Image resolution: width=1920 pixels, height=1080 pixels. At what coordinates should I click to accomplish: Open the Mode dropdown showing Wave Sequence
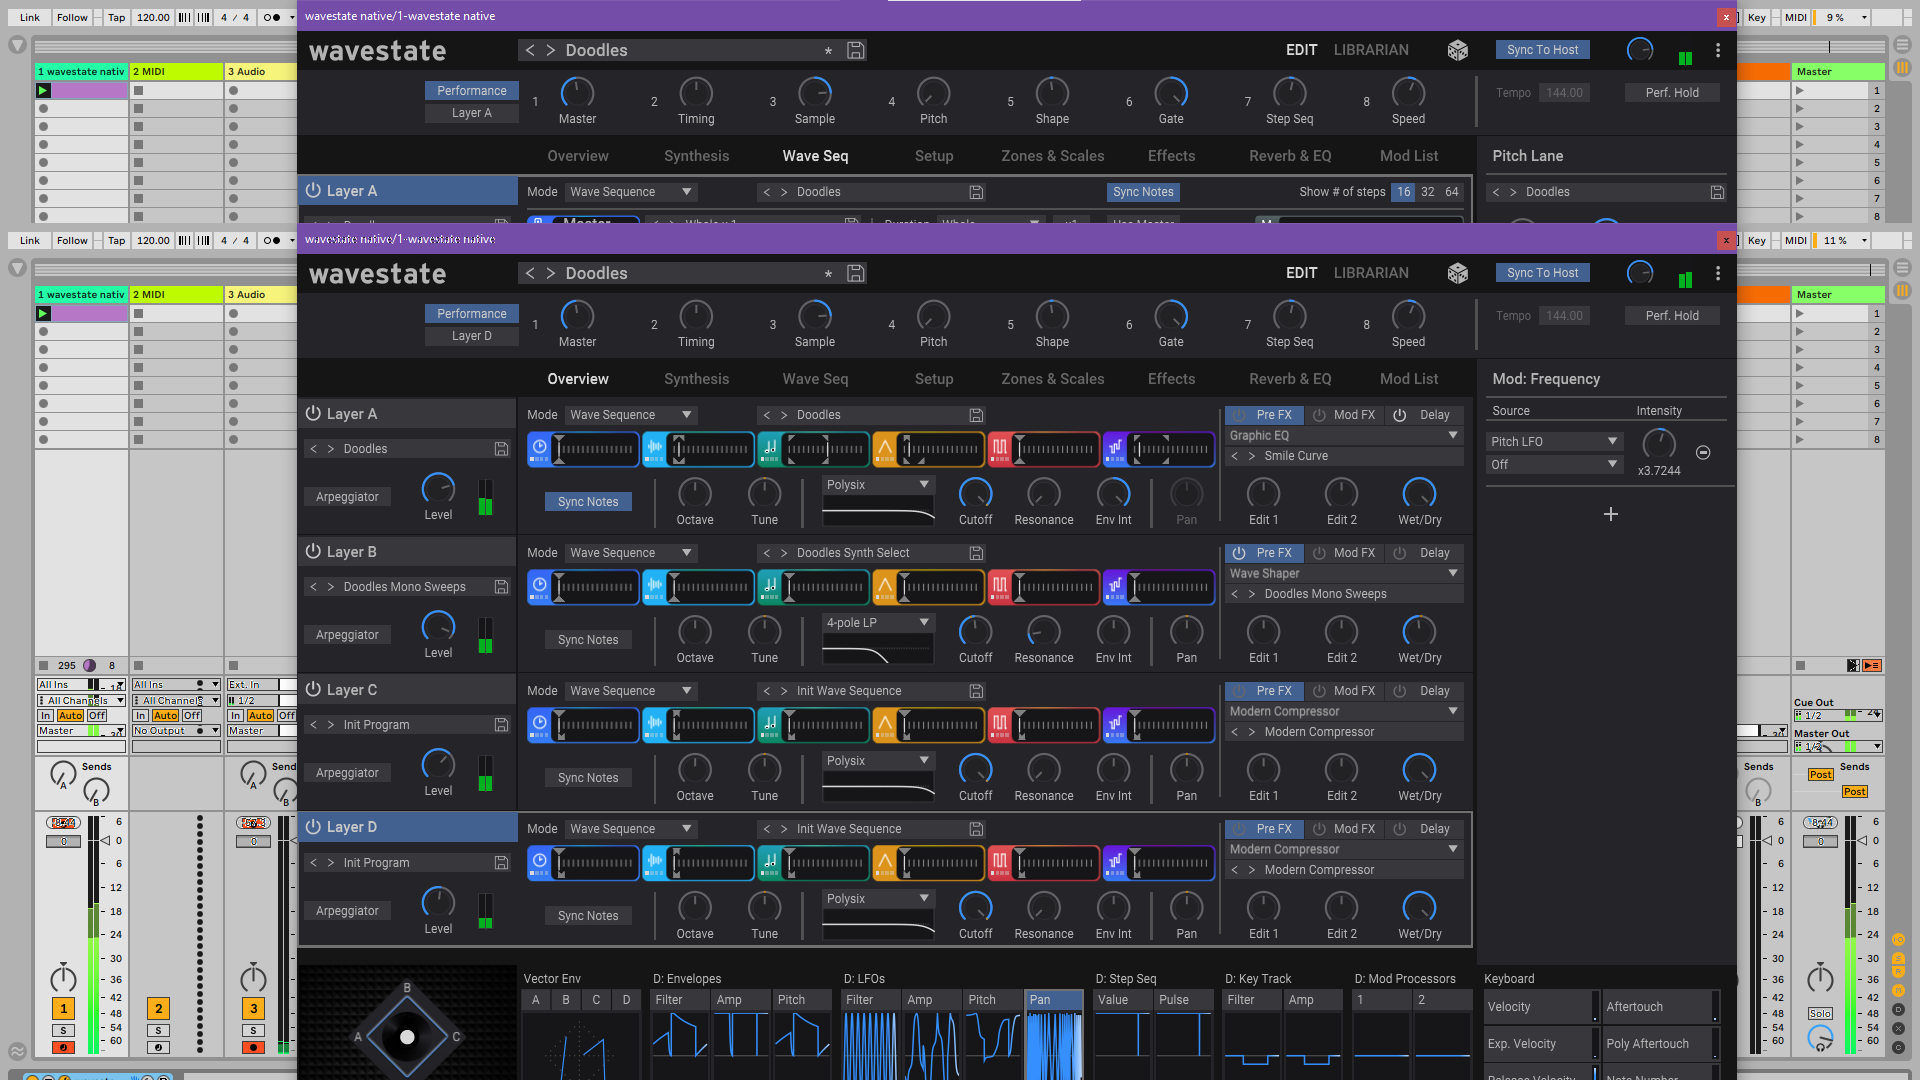pyautogui.click(x=628, y=414)
